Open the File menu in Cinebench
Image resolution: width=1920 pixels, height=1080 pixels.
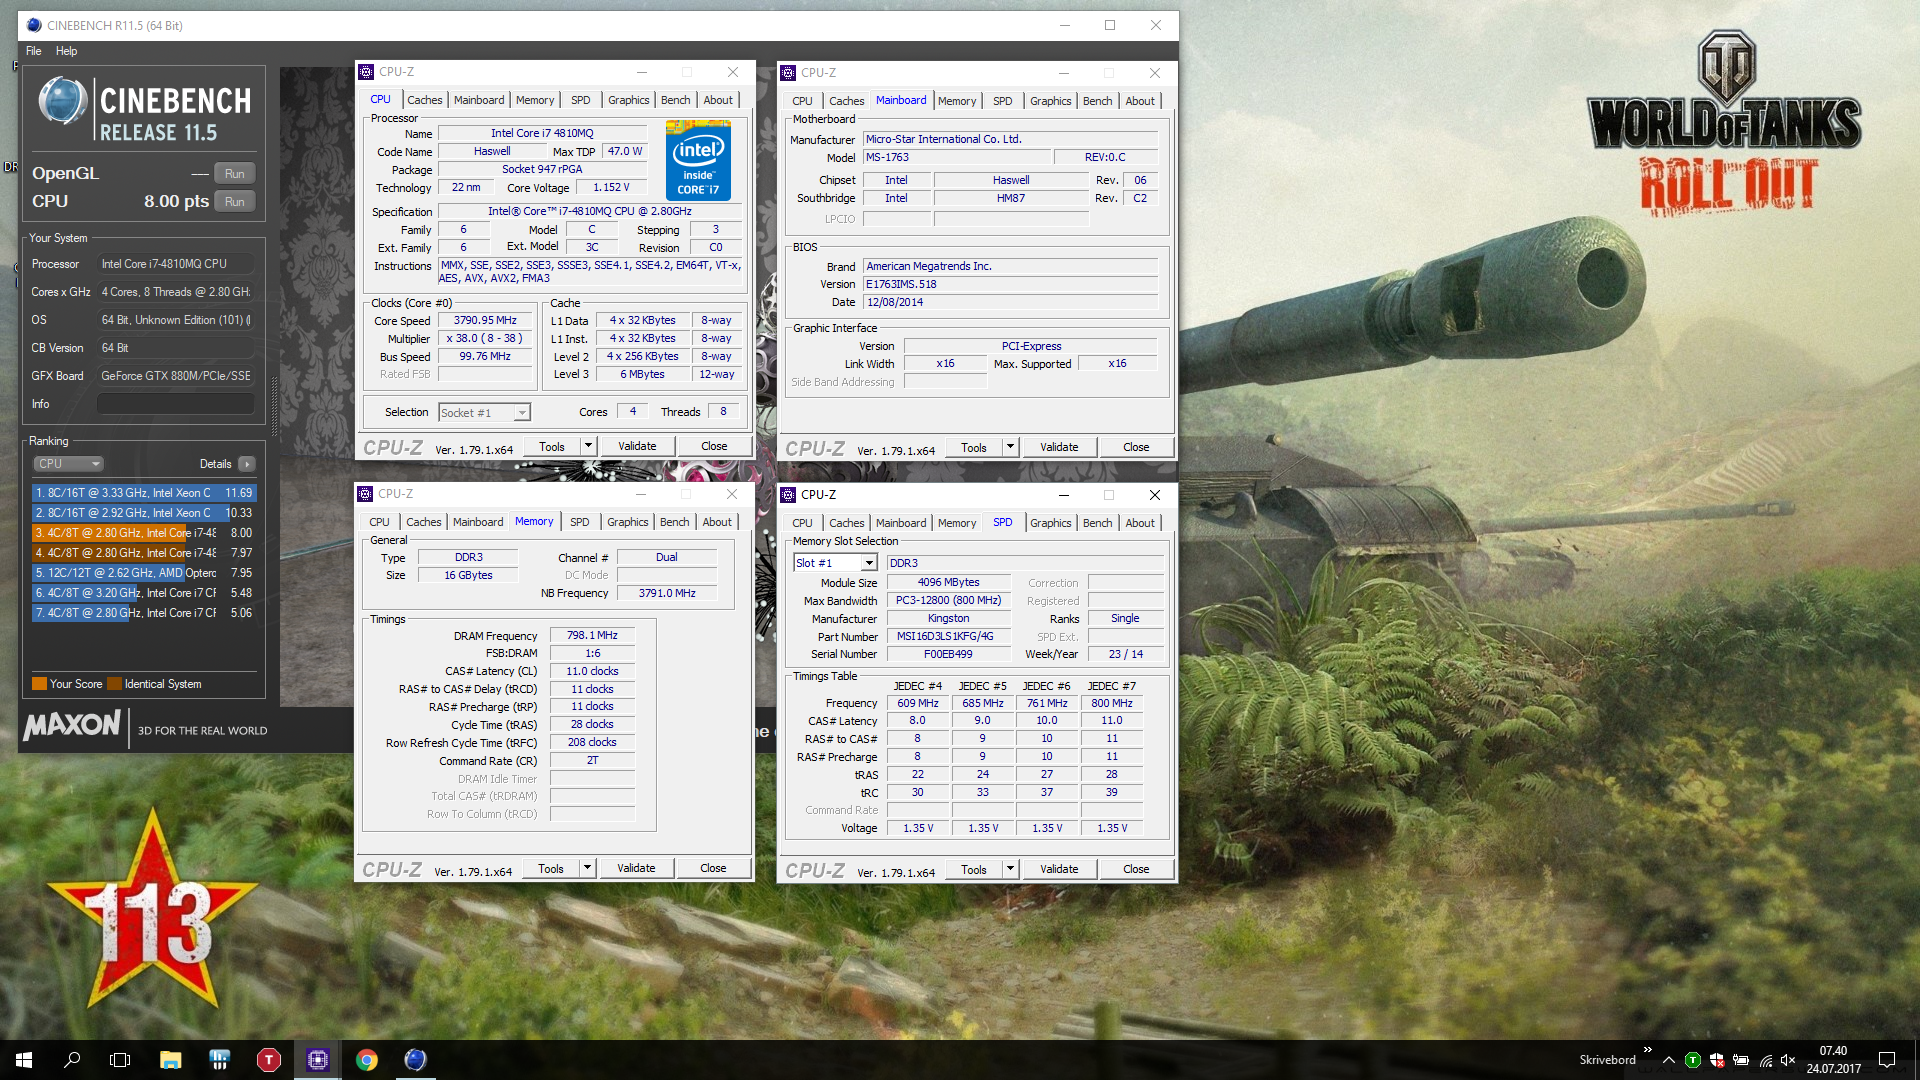pos(34,51)
